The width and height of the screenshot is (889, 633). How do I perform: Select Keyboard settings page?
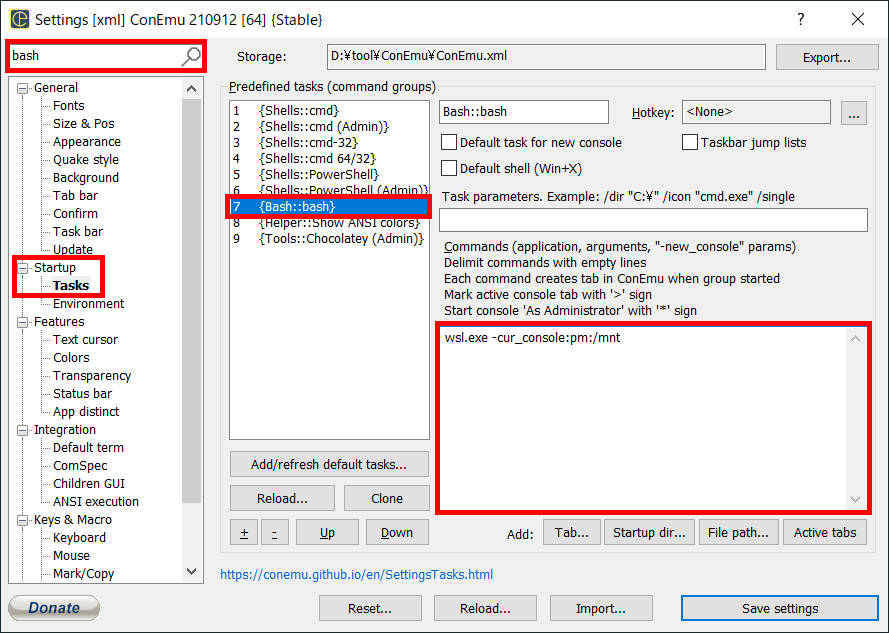(79, 538)
